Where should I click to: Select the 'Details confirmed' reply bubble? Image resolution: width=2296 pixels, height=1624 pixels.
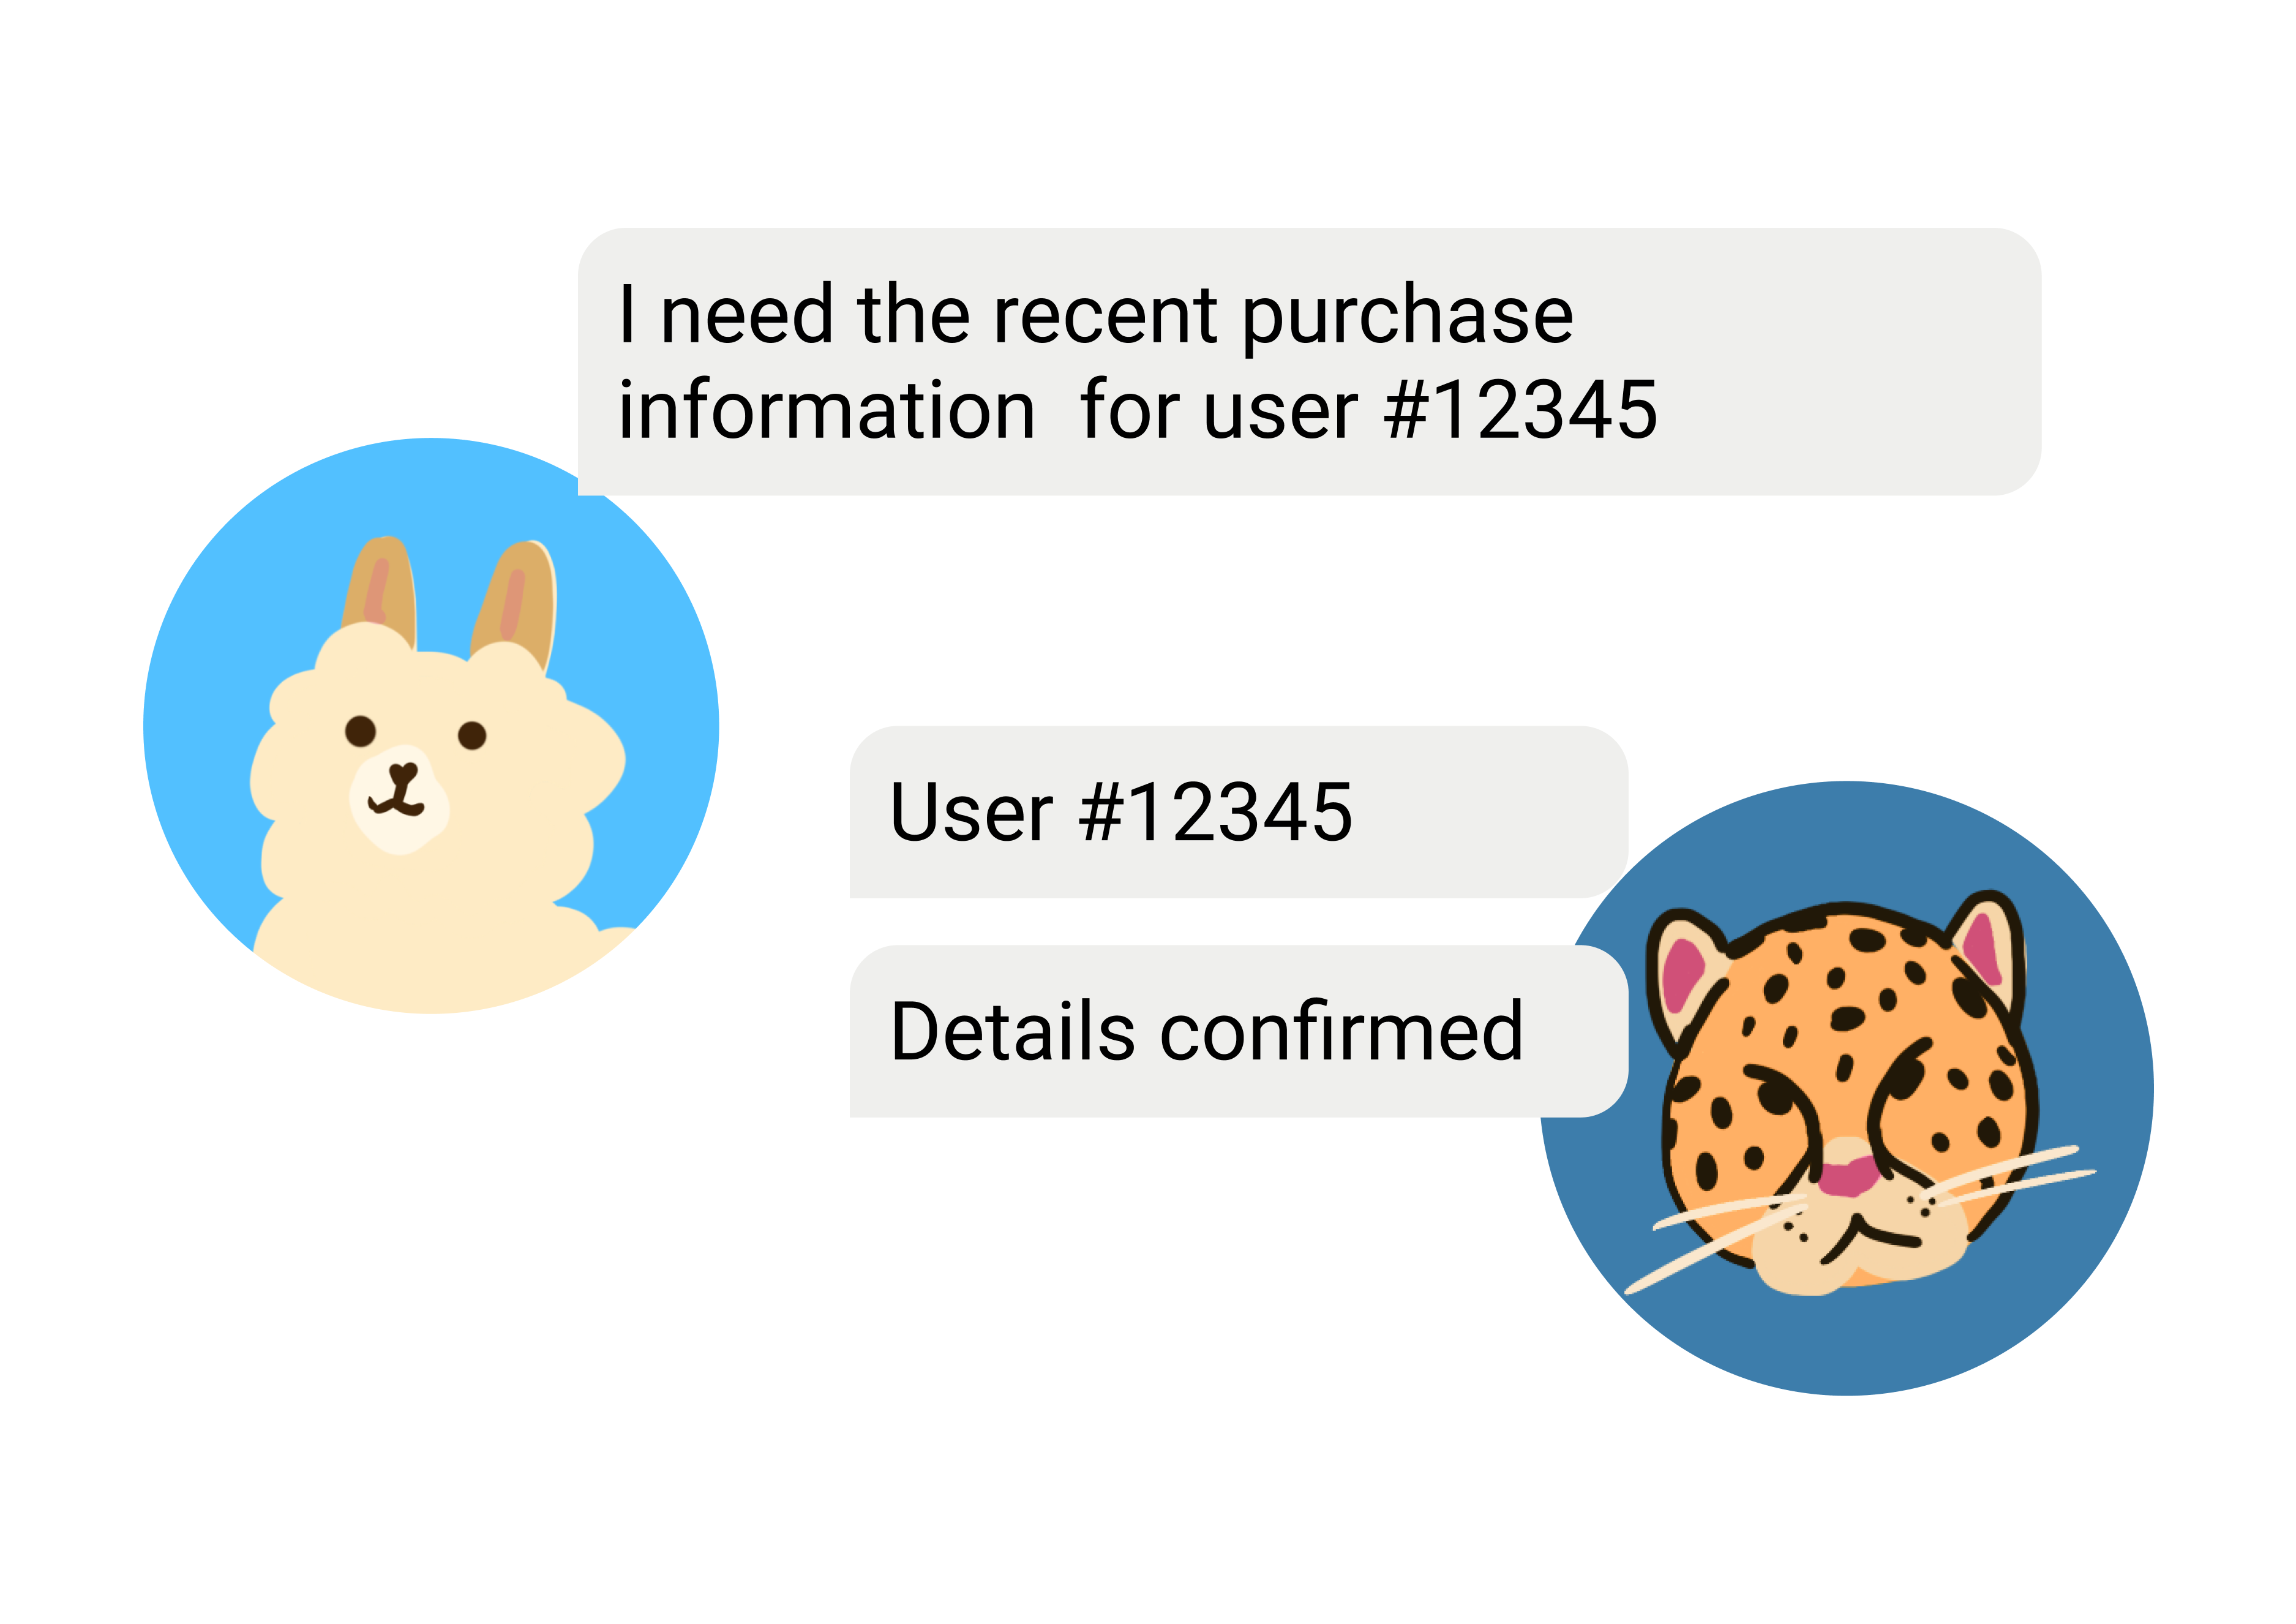(1239, 1031)
